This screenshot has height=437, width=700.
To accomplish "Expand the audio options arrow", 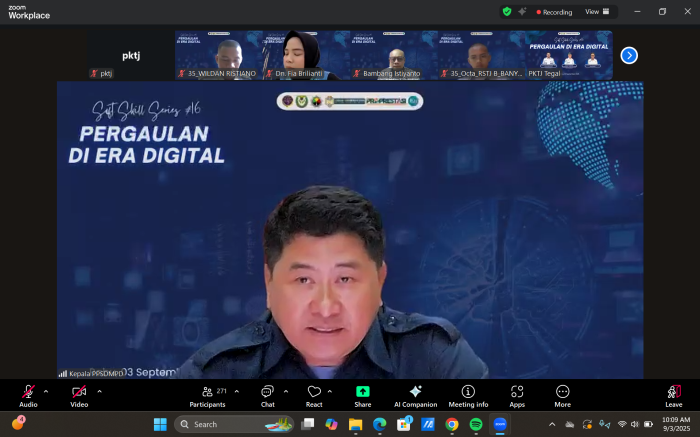I will 46,391.
